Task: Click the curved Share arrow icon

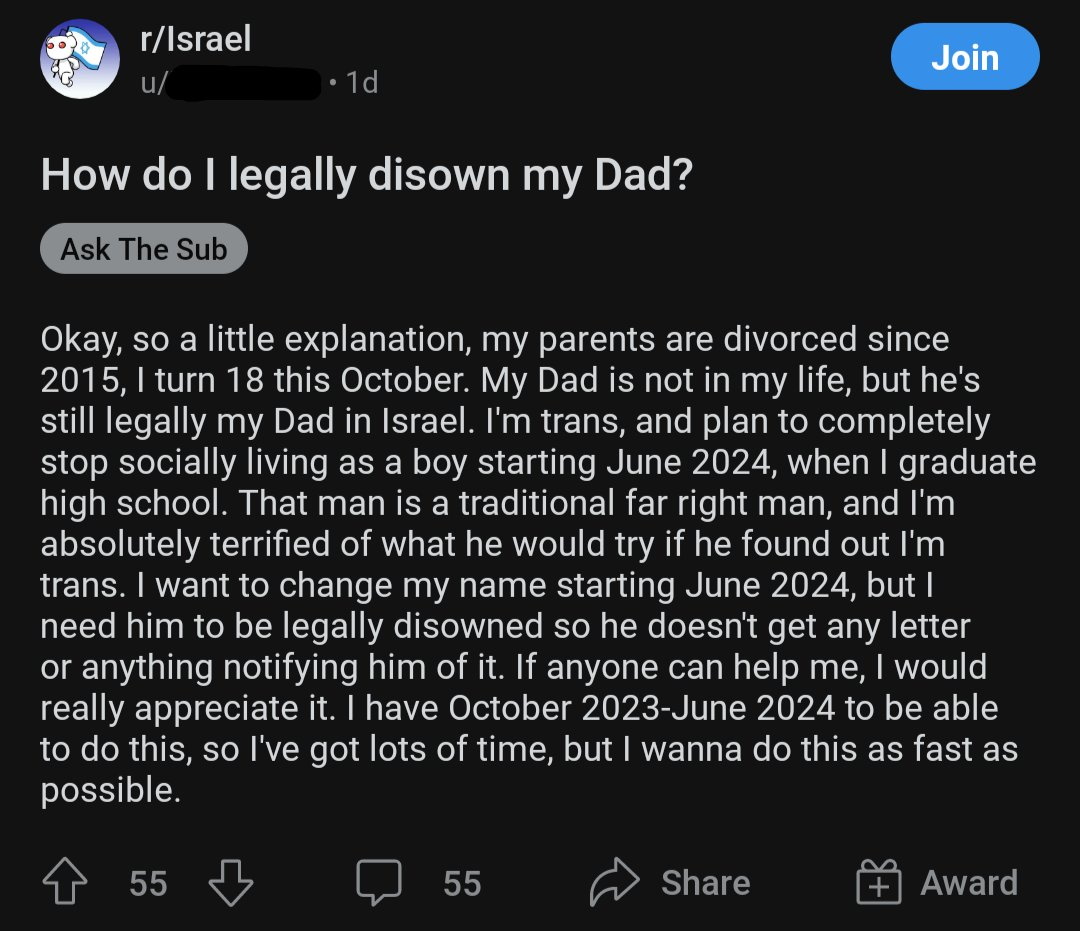Action: coord(614,881)
